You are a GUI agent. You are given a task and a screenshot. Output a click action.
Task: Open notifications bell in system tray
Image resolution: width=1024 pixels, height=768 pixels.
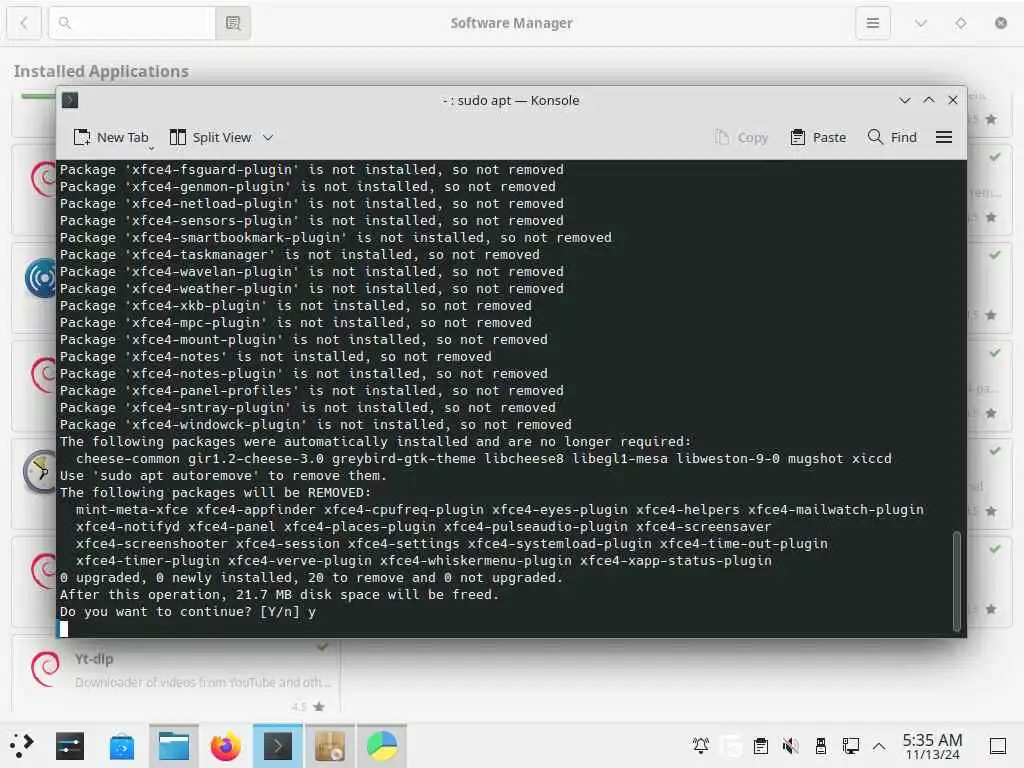[701, 746]
